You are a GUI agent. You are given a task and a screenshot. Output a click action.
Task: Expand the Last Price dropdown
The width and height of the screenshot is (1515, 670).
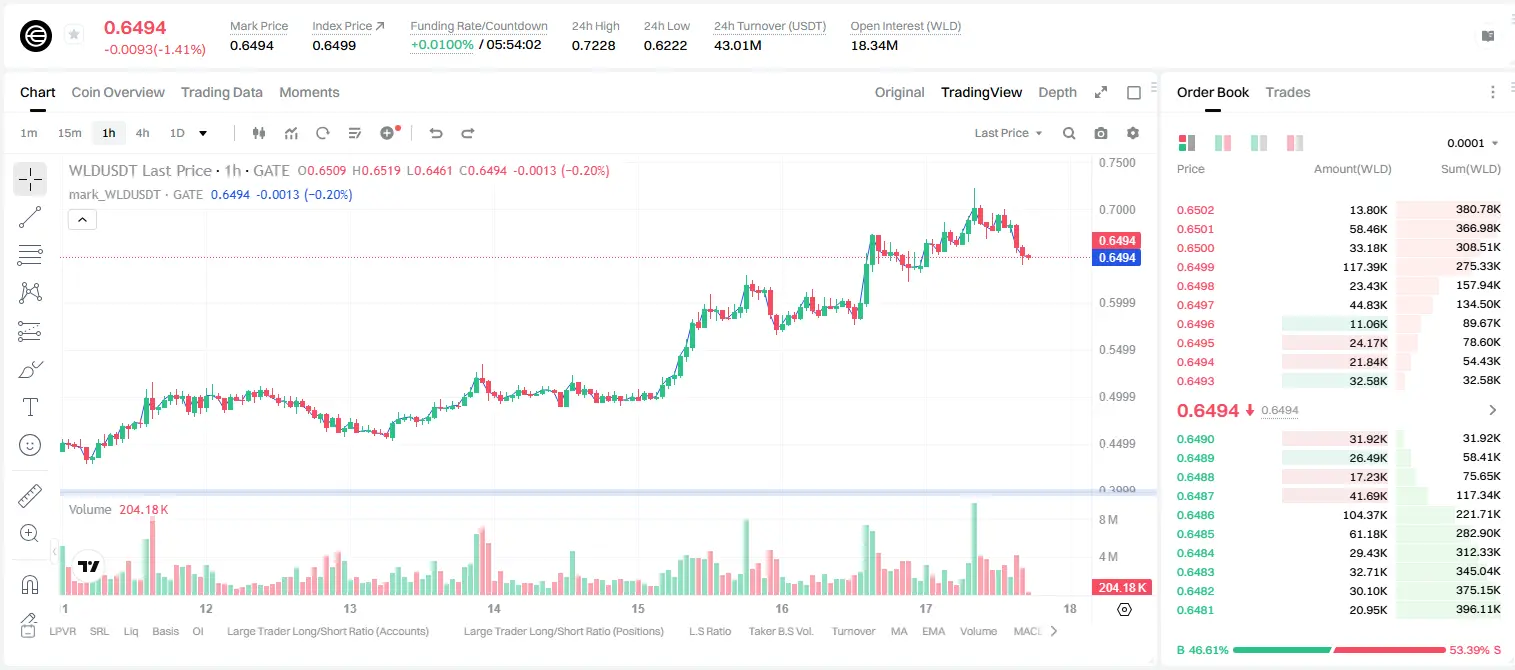pyautogui.click(x=1008, y=133)
